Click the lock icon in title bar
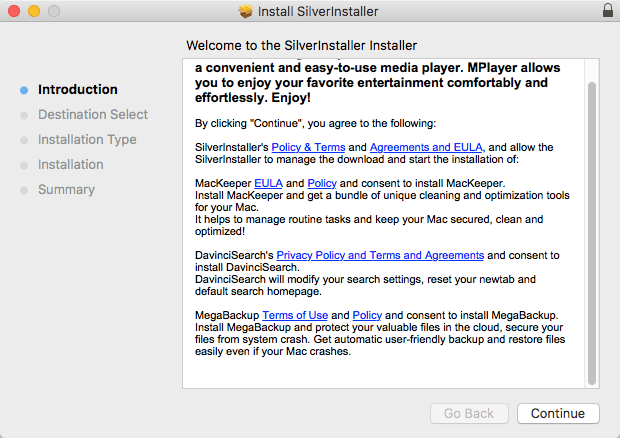620x438 pixels. pos(607,11)
